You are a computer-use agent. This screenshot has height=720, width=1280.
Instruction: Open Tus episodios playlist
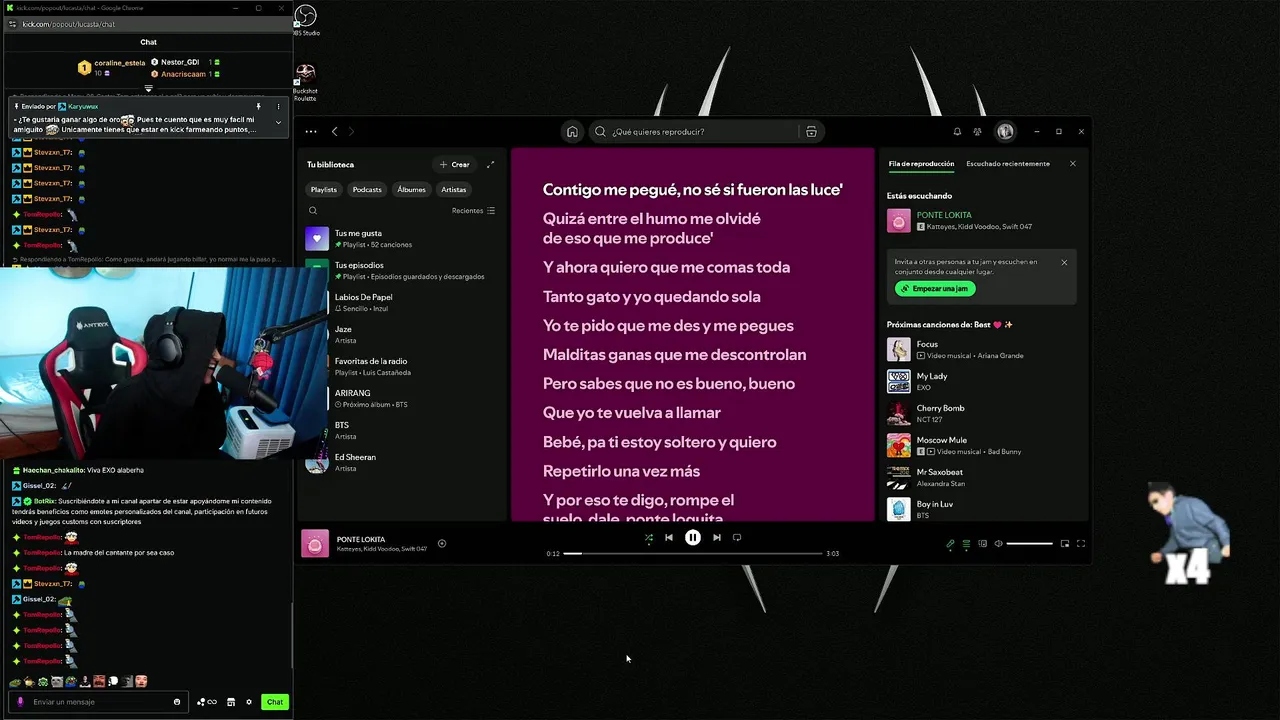[x=402, y=270]
